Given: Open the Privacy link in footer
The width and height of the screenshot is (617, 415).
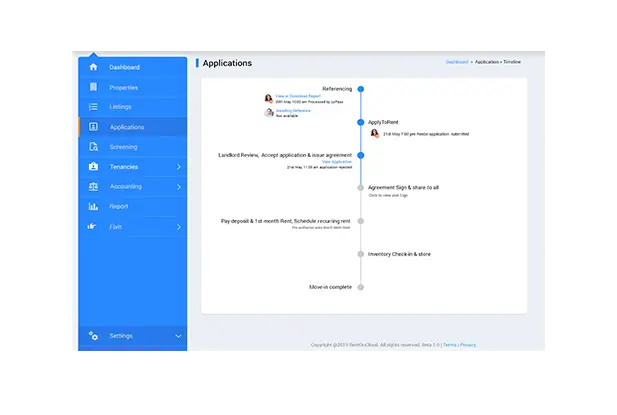Looking at the screenshot, I should click(468, 345).
